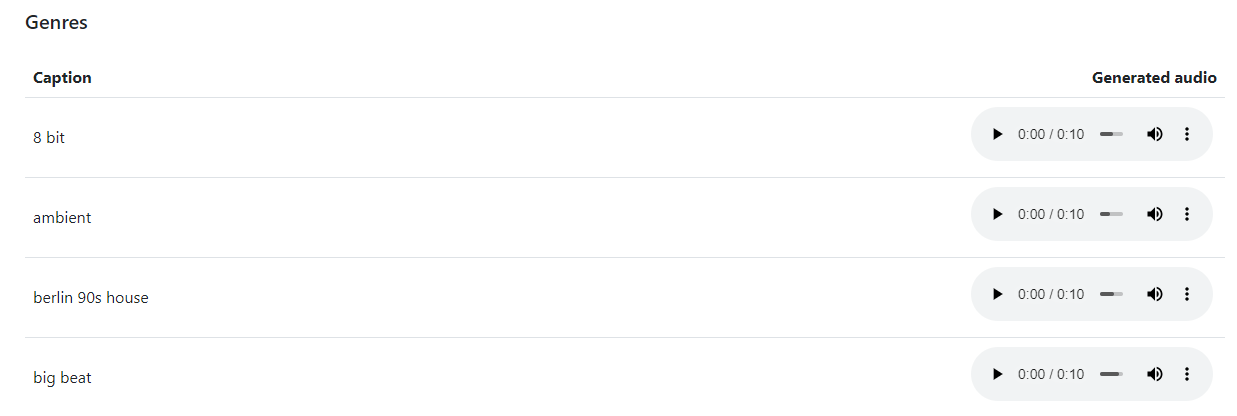Click the Generated audio column header
Image resolution: width=1237 pixels, height=416 pixels.
tap(1154, 78)
